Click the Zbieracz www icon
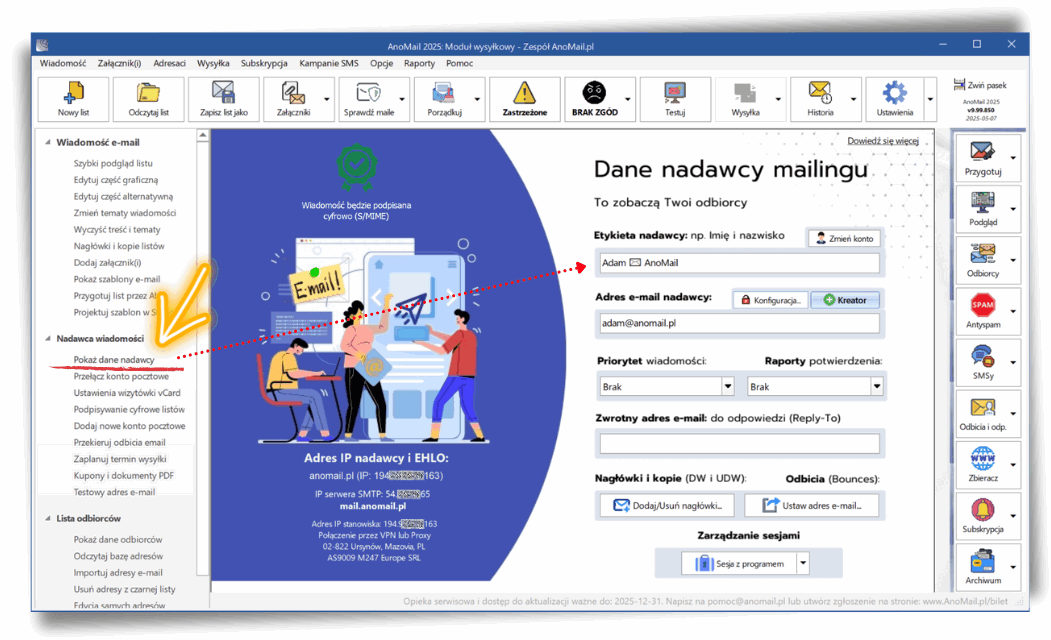Viewport: 1051px width, 640px height. point(983,465)
